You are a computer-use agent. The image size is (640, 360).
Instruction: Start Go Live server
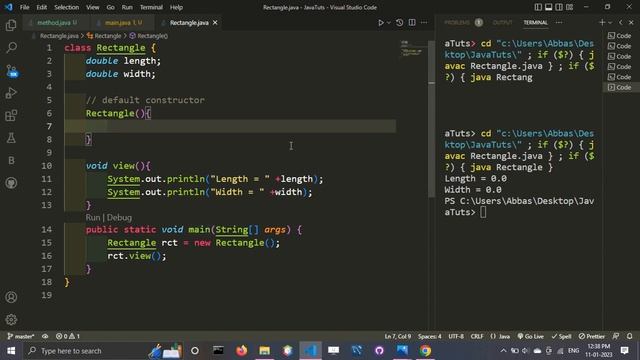[x=531, y=336]
